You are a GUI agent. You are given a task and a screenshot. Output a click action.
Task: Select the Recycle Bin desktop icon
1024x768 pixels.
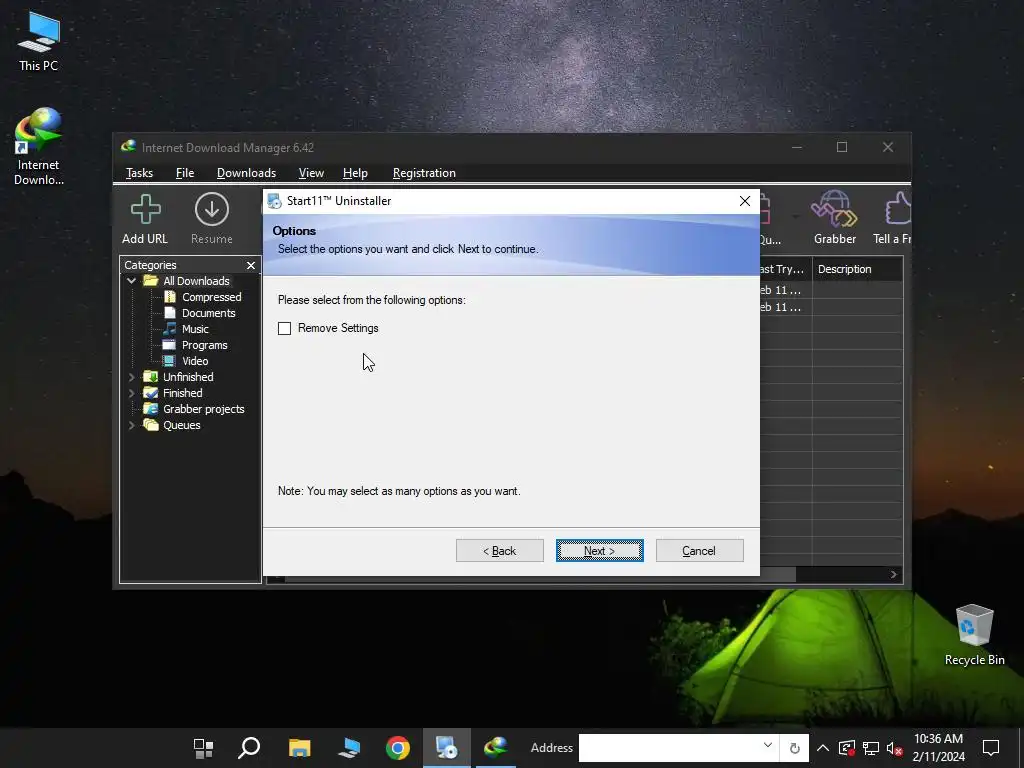[x=974, y=635]
